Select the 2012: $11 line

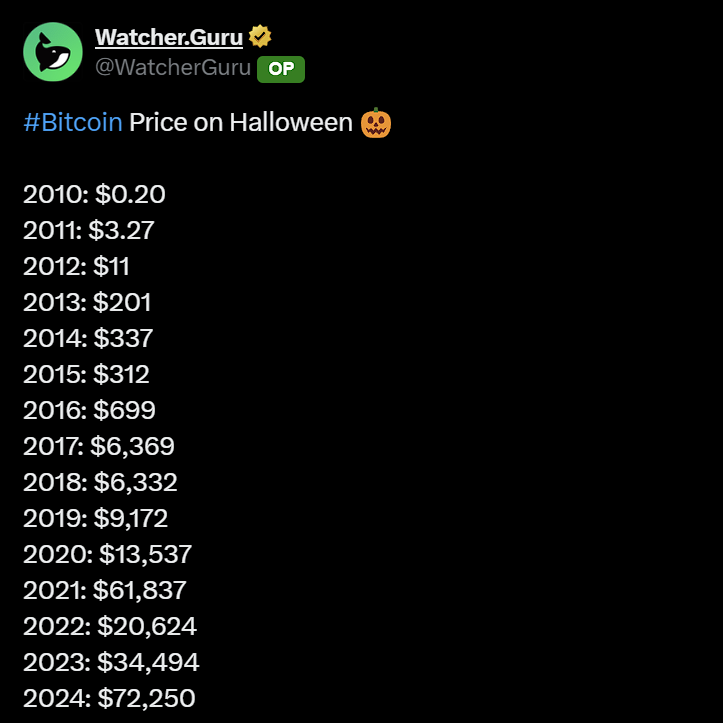click(x=77, y=267)
